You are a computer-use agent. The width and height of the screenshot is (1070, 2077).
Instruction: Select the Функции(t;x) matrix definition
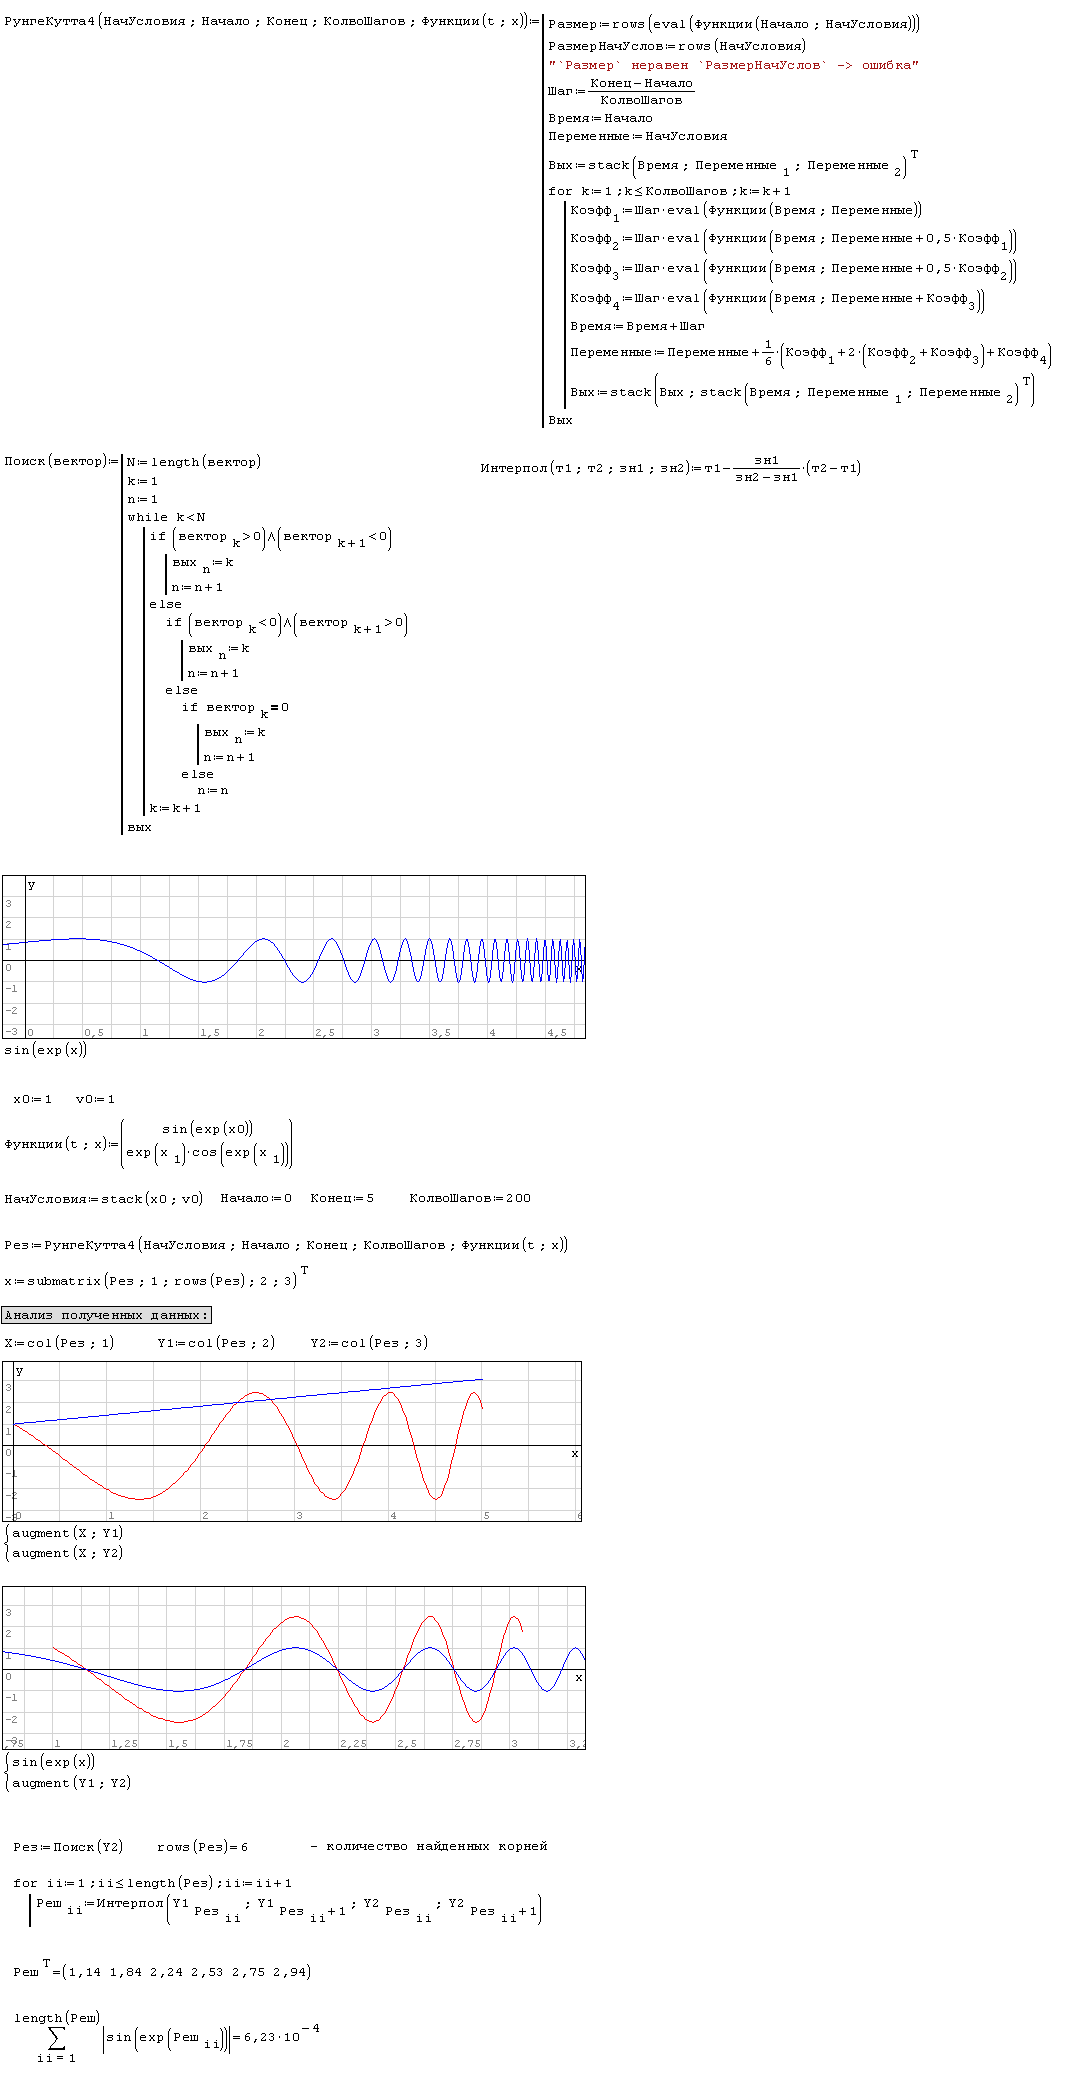point(148,1144)
